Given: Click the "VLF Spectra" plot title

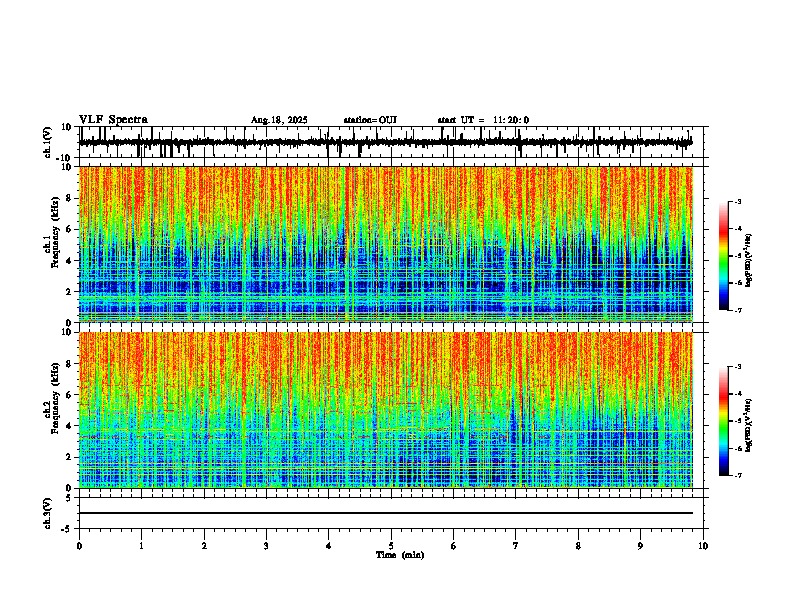Looking at the screenshot, I should 113,120.
